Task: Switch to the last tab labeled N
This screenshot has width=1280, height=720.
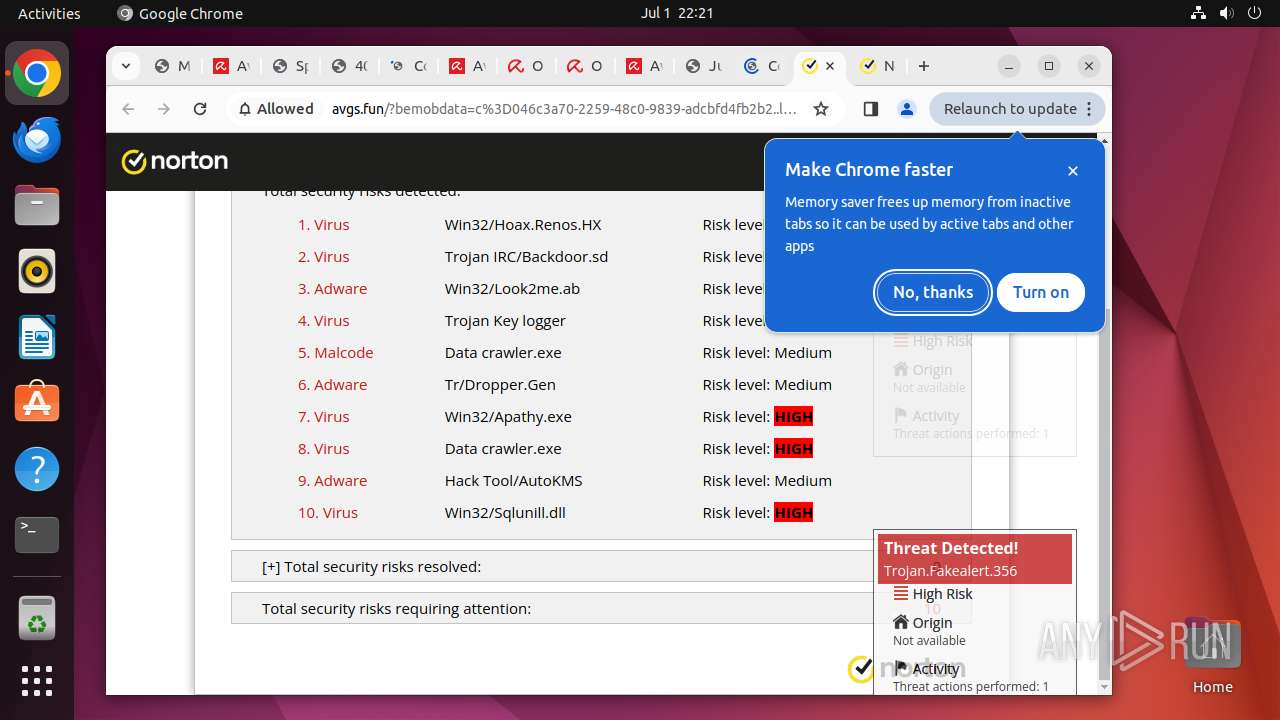Action: [877, 66]
